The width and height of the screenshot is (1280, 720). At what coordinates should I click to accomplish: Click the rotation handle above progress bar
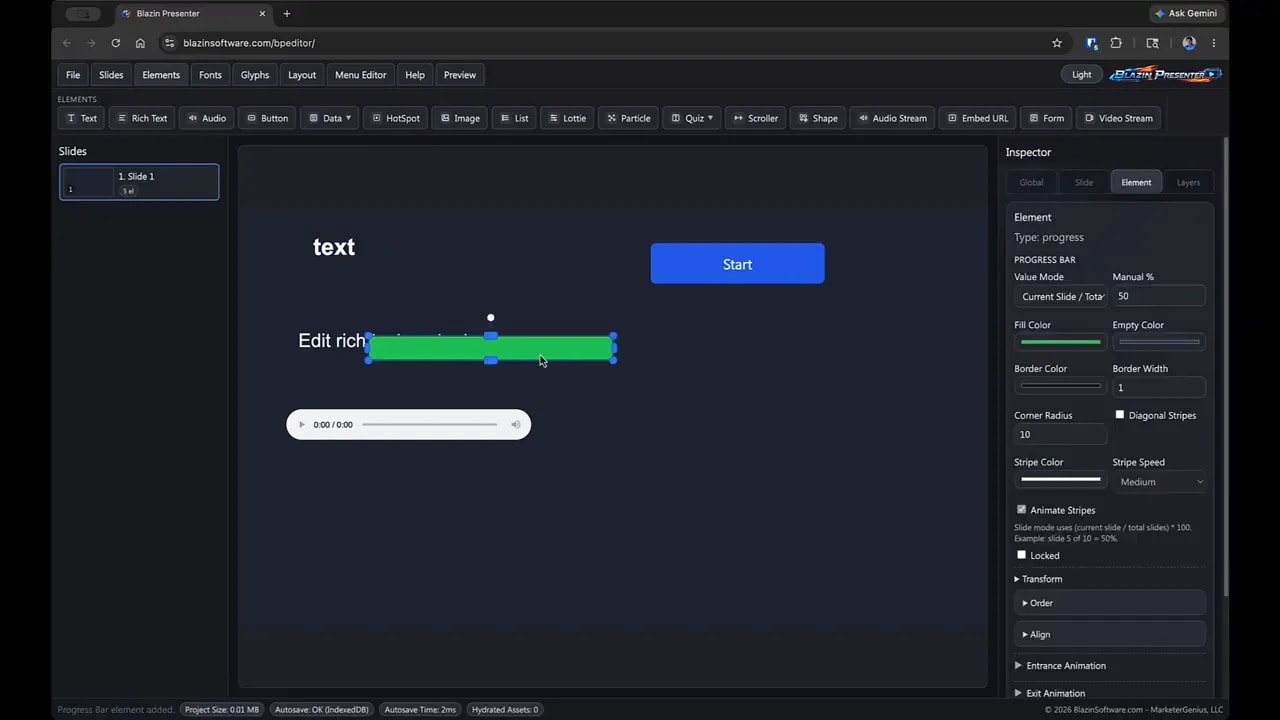tap(490, 318)
